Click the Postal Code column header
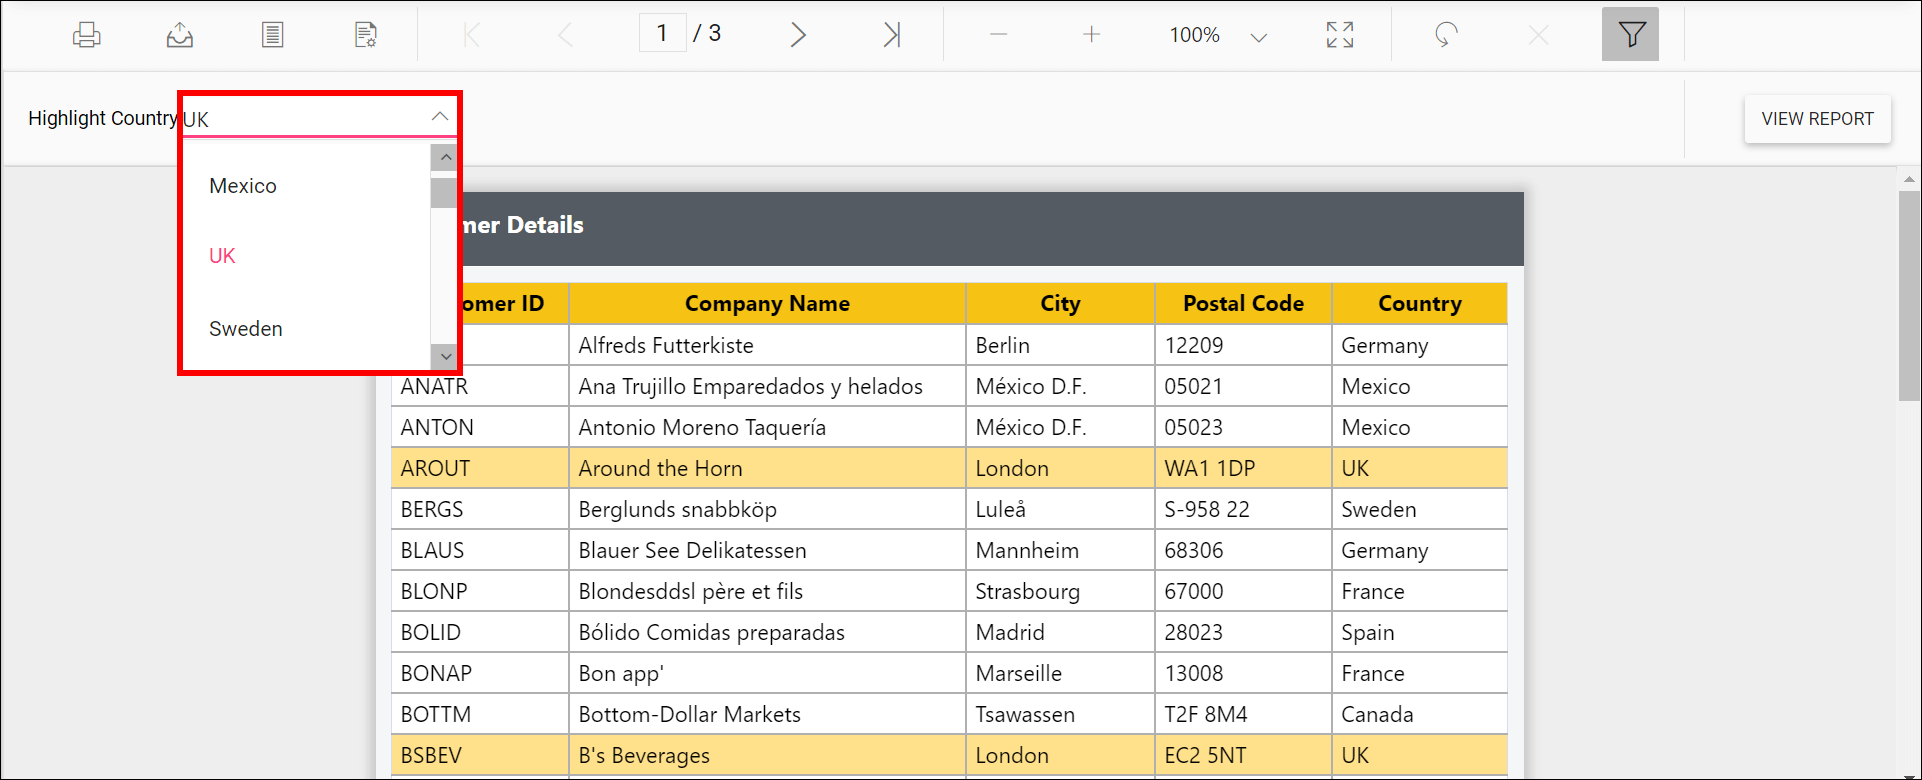The height and width of the screenshot is (780, 1922). (x=1243, y=304)
